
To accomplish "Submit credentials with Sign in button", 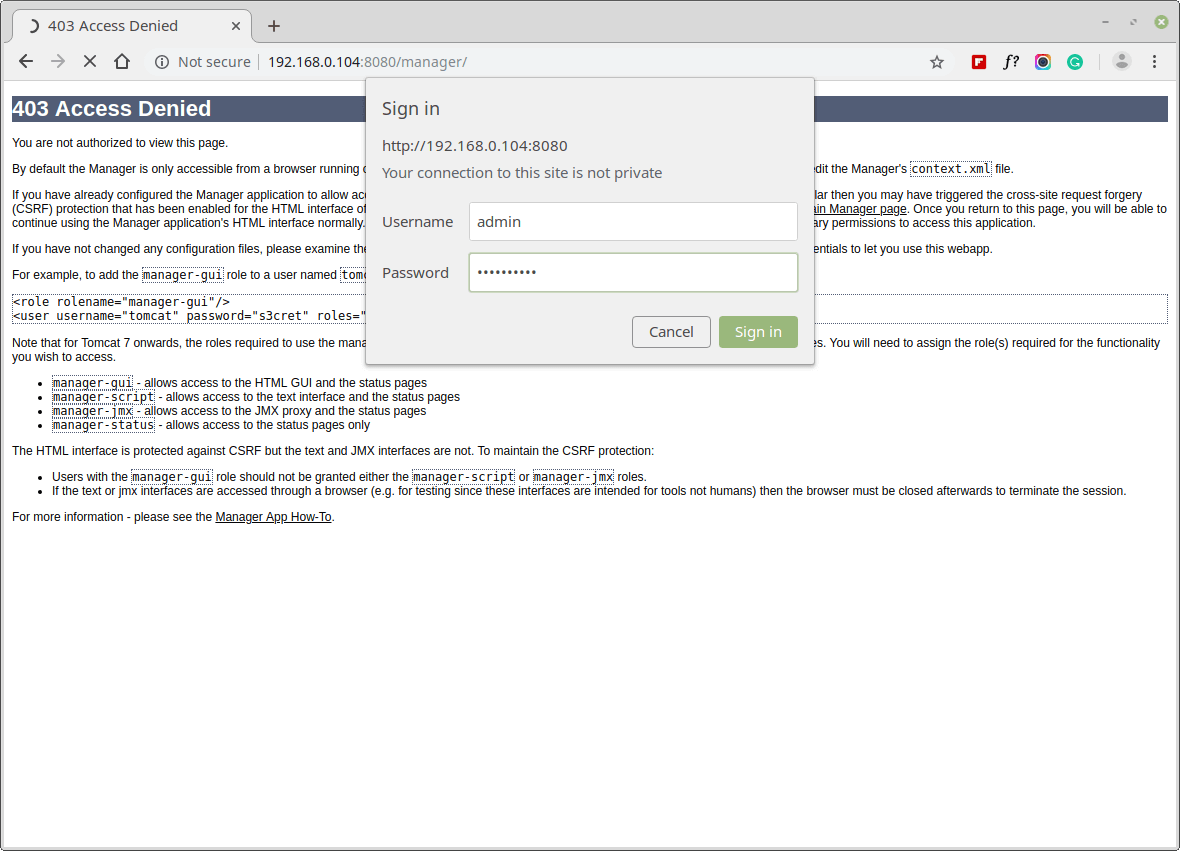I will [758, 332].
